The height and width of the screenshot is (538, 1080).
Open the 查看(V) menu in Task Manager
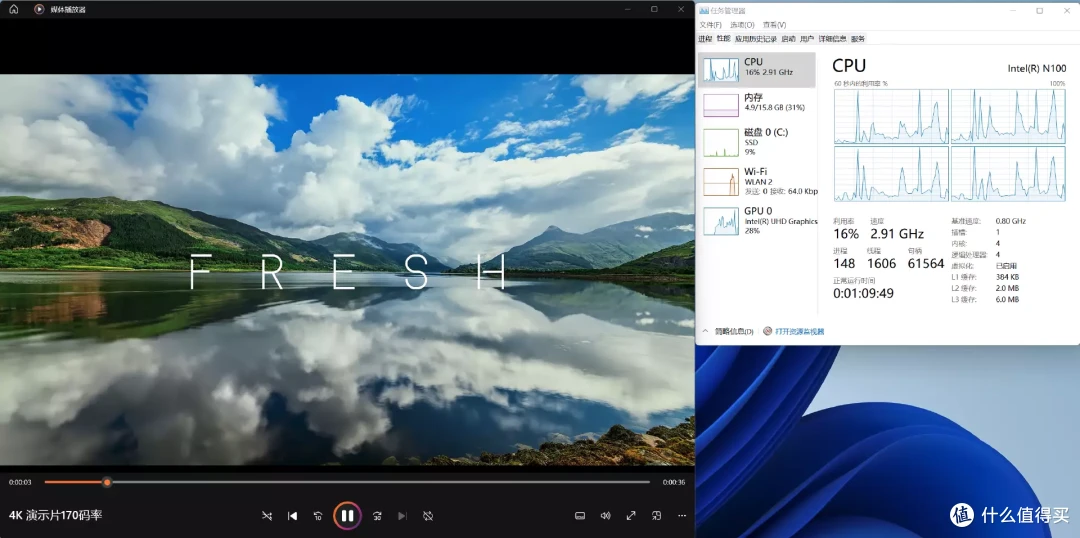(774, 25)
